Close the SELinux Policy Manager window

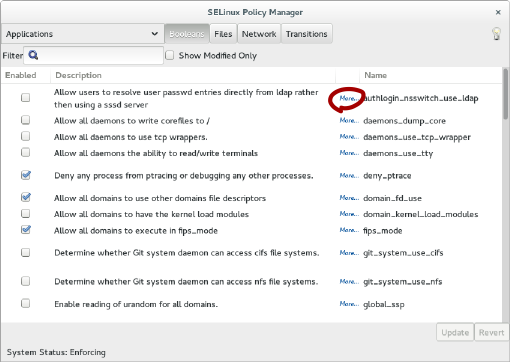pos(498,12)
